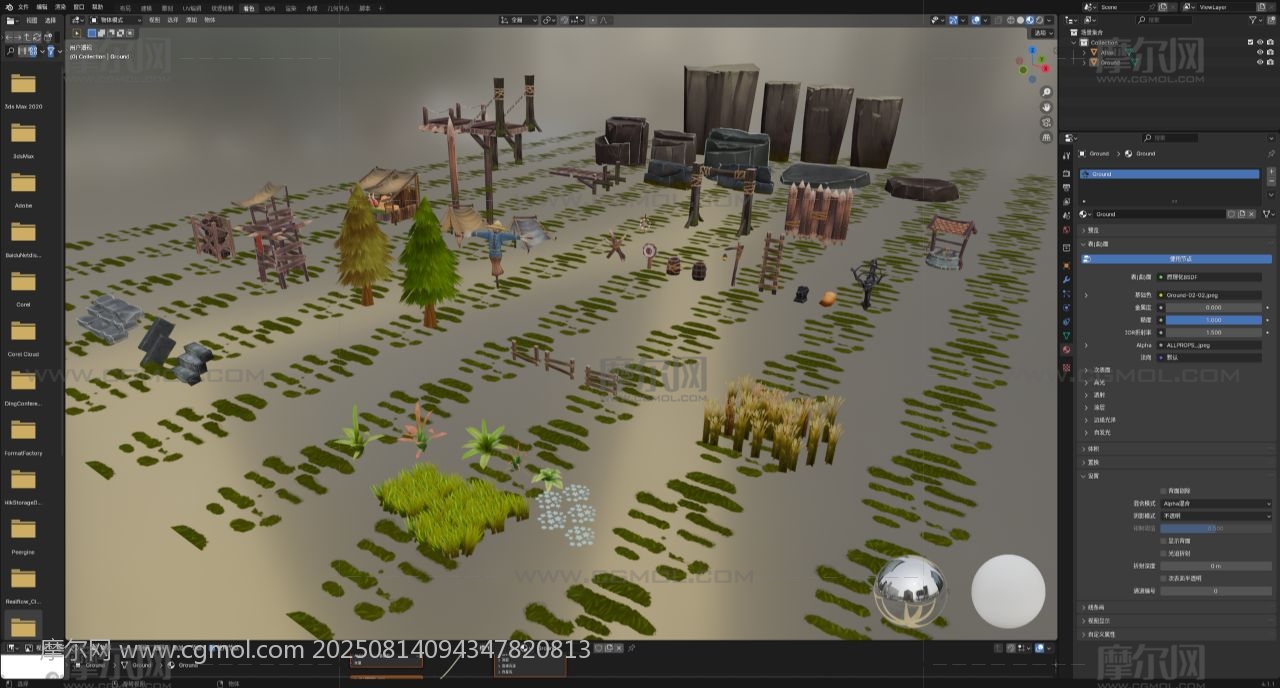Viewport: 1280px width, 688px height.
Task: Toggle first checkbox below the blue clip slider
Action: pyautogui.click(x=1163, y=540)
